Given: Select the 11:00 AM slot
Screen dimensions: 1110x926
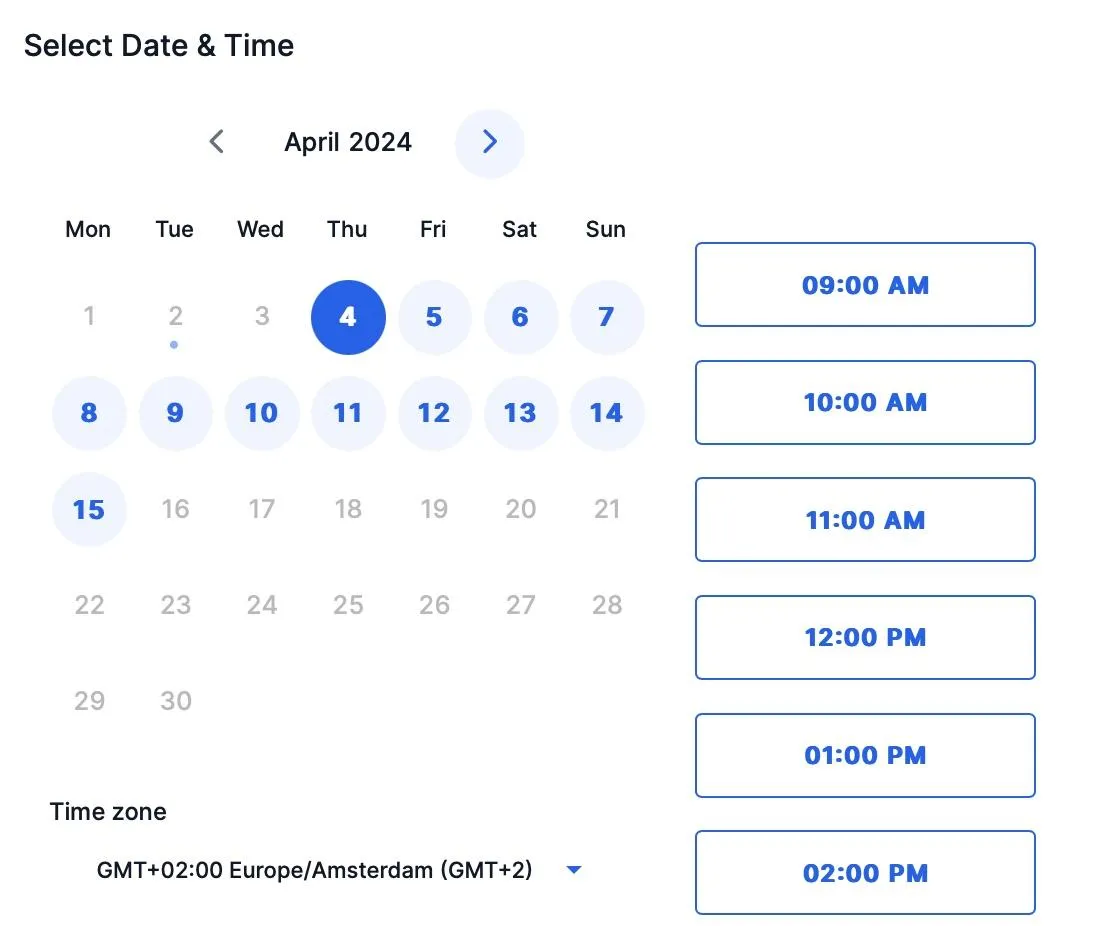Looking at the screenshot, I should (x=865, y=520).
